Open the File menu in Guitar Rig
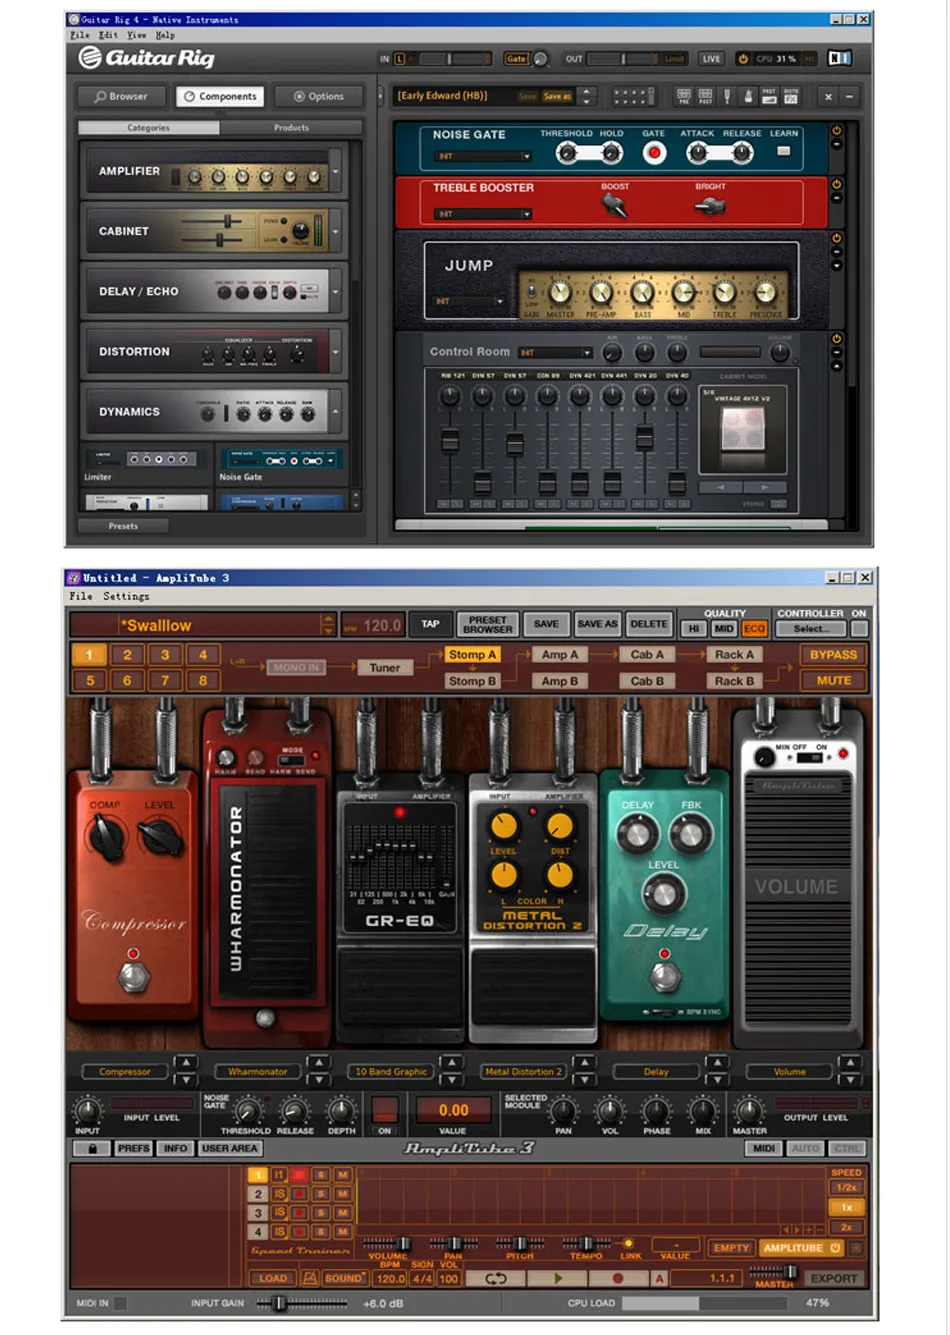Image resolution: width=950 pixels, height=1335 pixels. point(80,35)
